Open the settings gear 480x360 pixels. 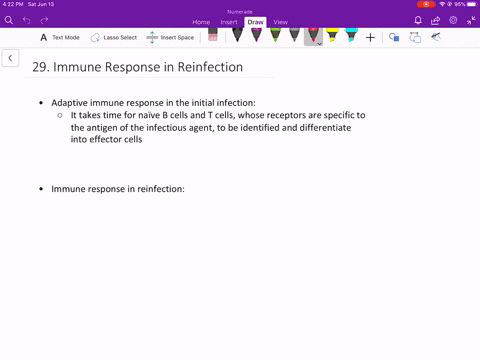453,20
